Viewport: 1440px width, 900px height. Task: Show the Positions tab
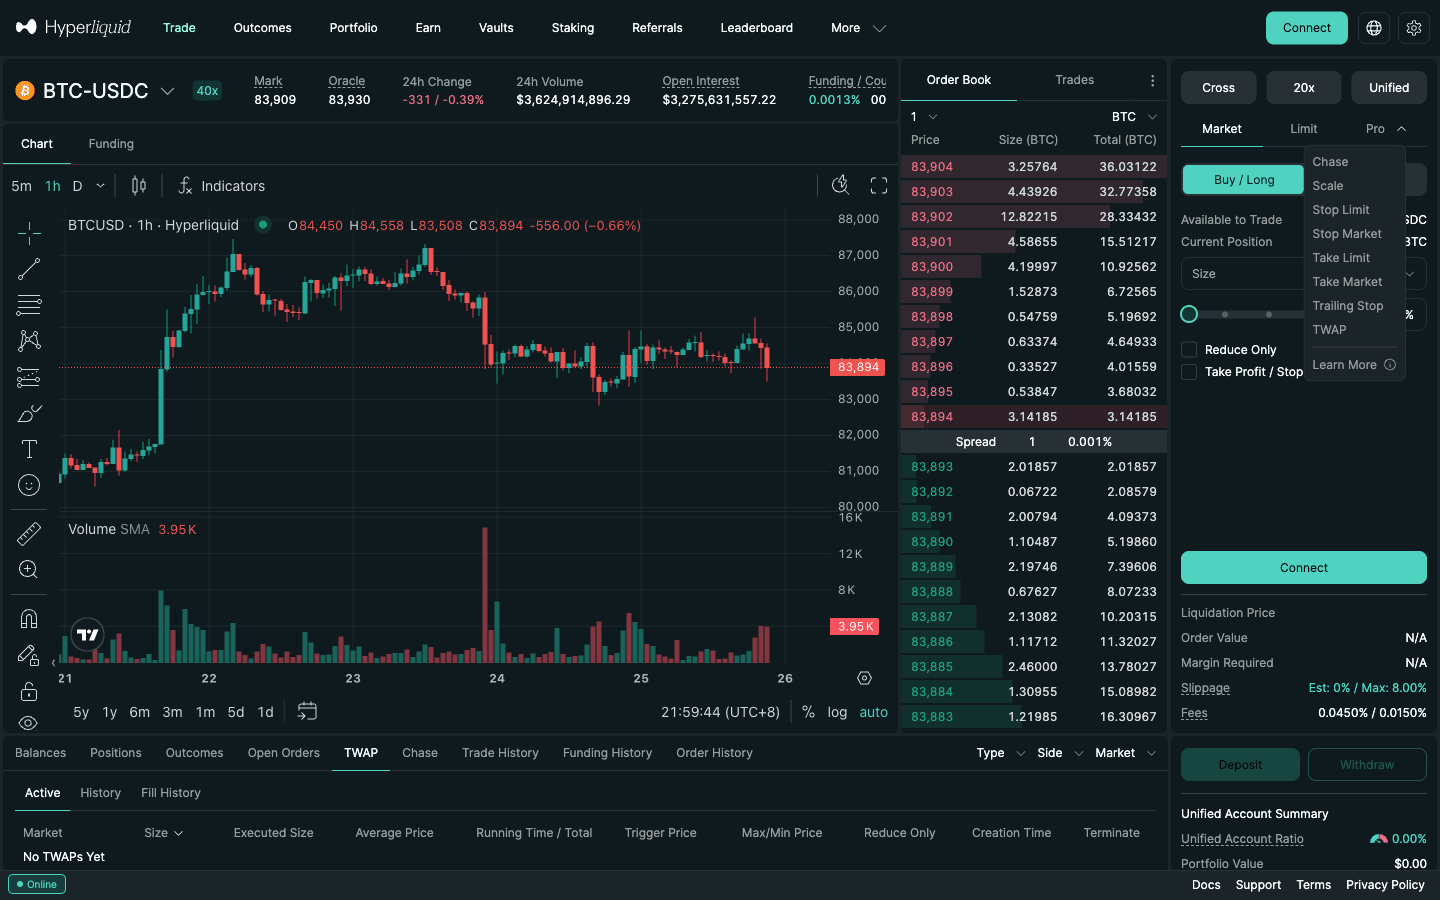116,753
